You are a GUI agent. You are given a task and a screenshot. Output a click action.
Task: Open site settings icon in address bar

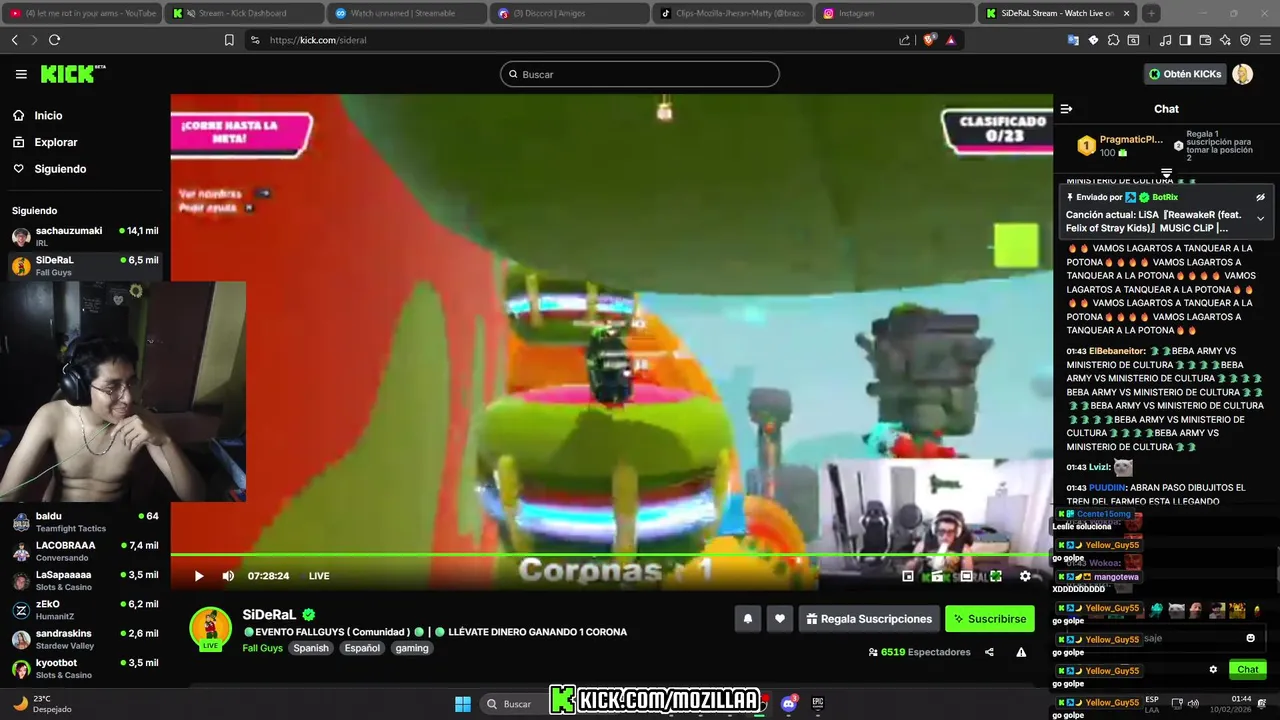(x=255, y=40)
